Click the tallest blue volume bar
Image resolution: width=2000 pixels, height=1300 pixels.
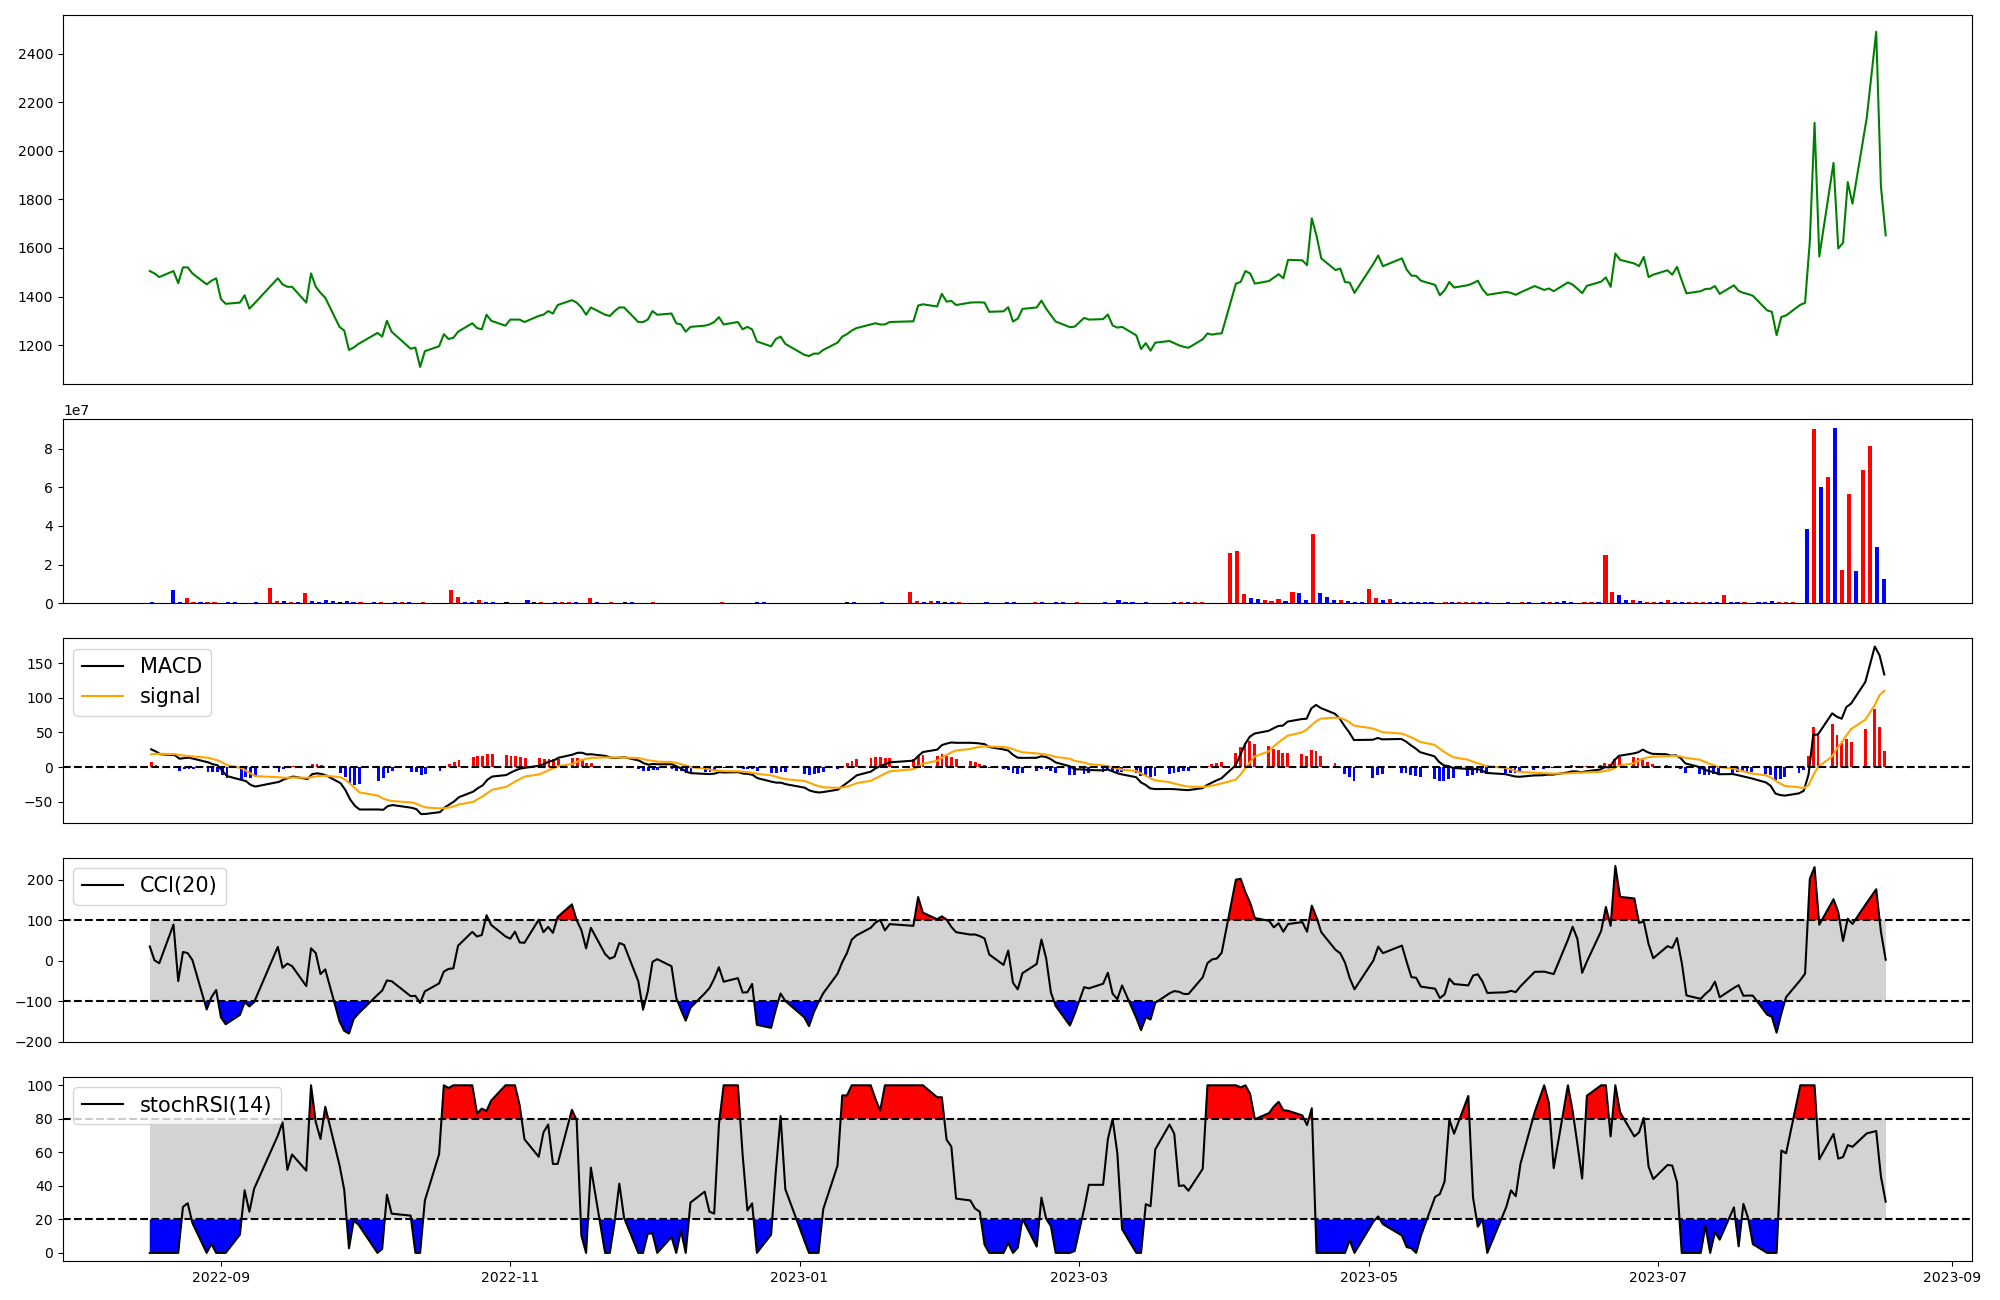coord(1834,515)
